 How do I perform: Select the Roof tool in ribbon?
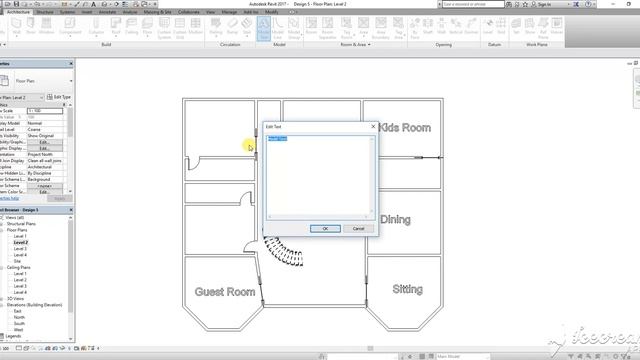click(116, 27)
